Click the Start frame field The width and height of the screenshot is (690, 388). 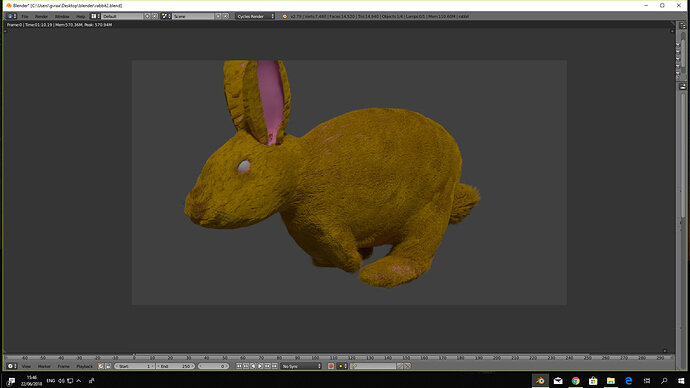coord(134,366)
